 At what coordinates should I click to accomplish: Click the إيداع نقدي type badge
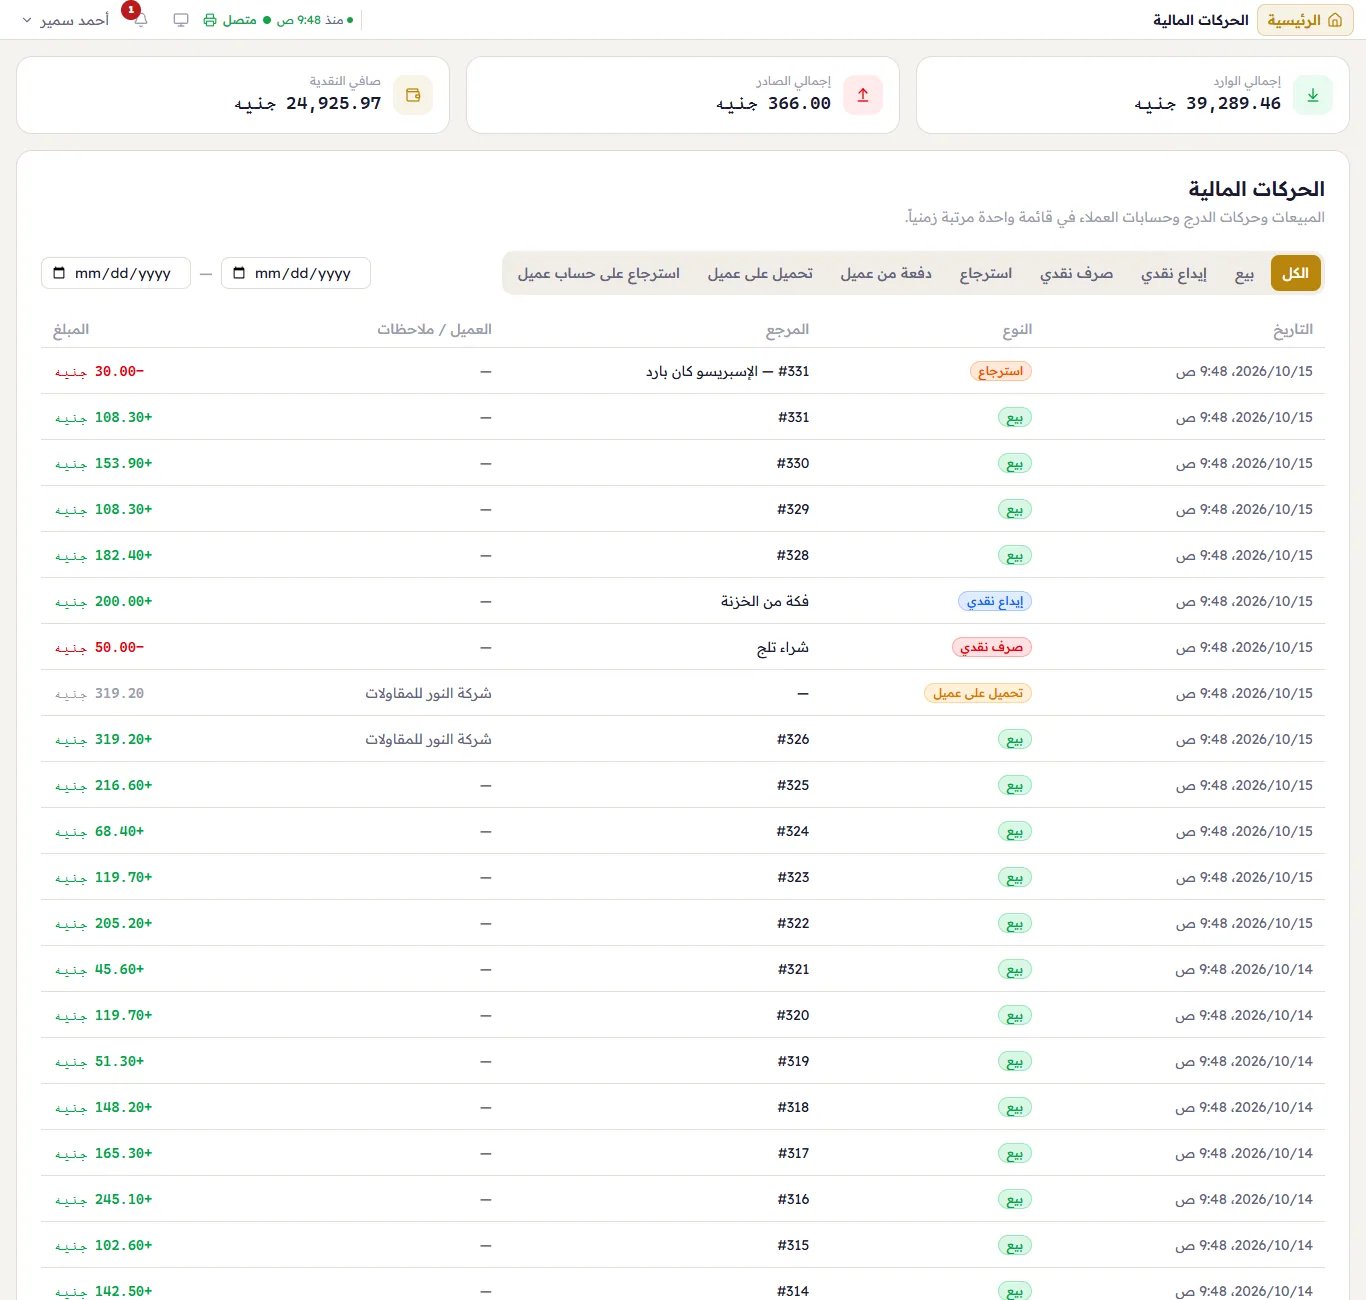995,601
